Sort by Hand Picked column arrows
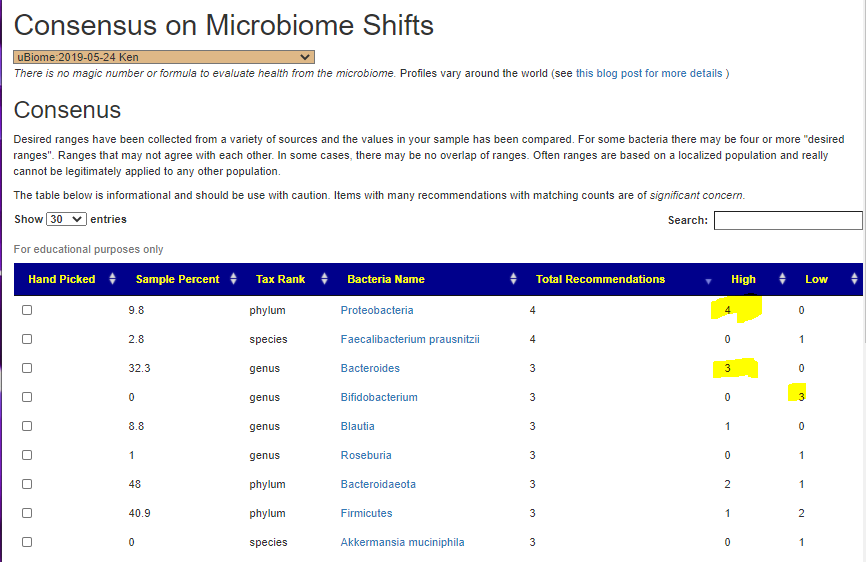866x562 pixels. [x=113, y=279]
